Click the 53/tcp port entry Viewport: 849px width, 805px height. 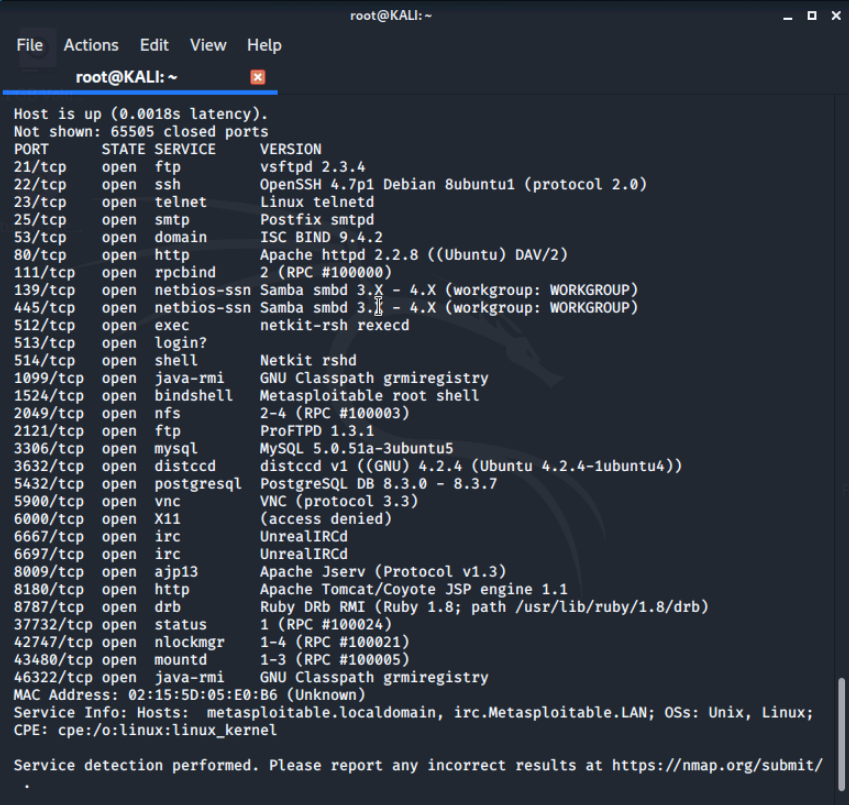click(40, 238)
